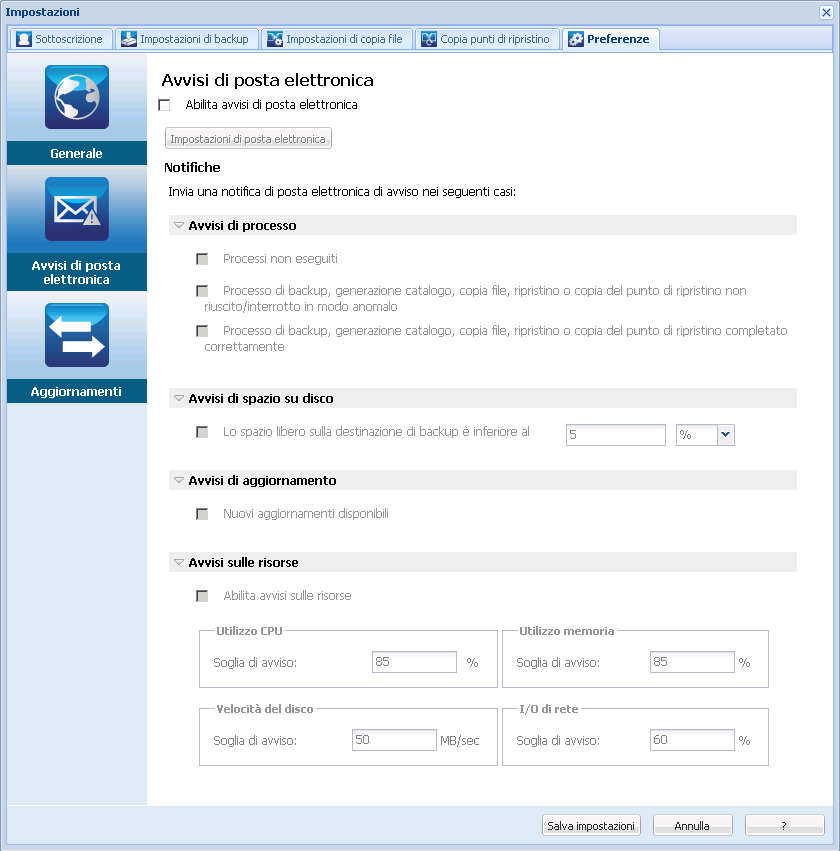Check Processi non eseguiti
The width and height of the screenshot is (840, 851).
click(202, 259)
